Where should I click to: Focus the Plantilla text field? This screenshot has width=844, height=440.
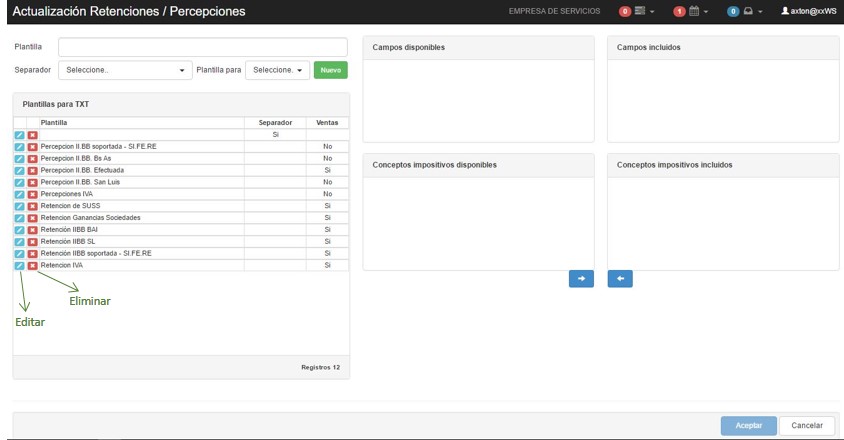pos(201,47)
